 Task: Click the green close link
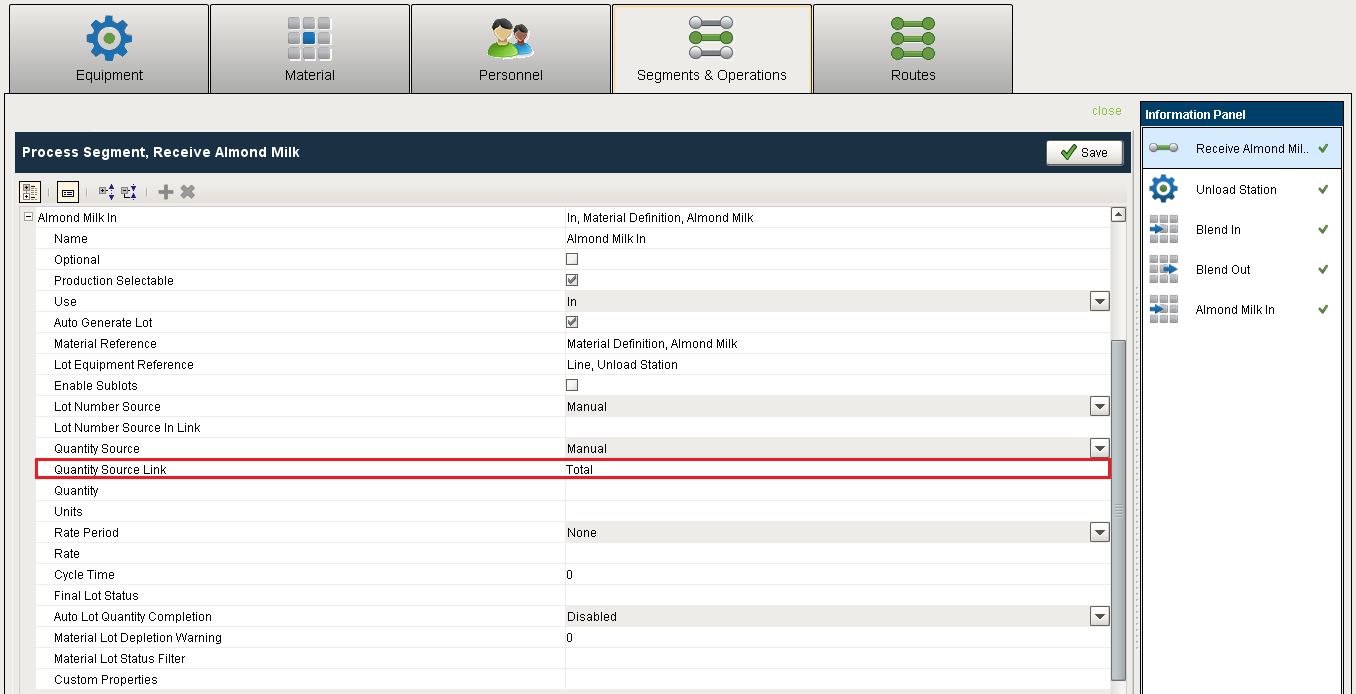pyautogui.click(x=1107, y=111)
